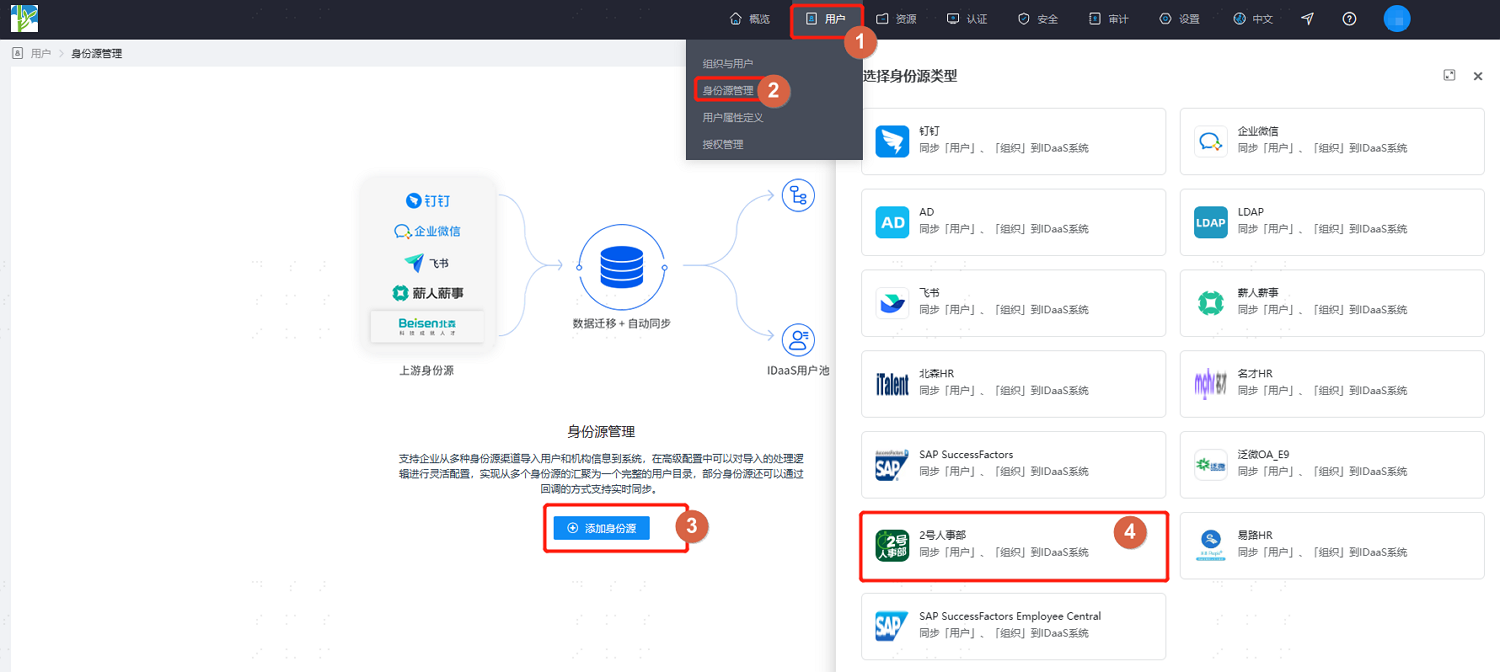Choose SAP SuccessFactors Employee Central card
This screenshot has width=1500, height=672.
[x=1013, y=627]
